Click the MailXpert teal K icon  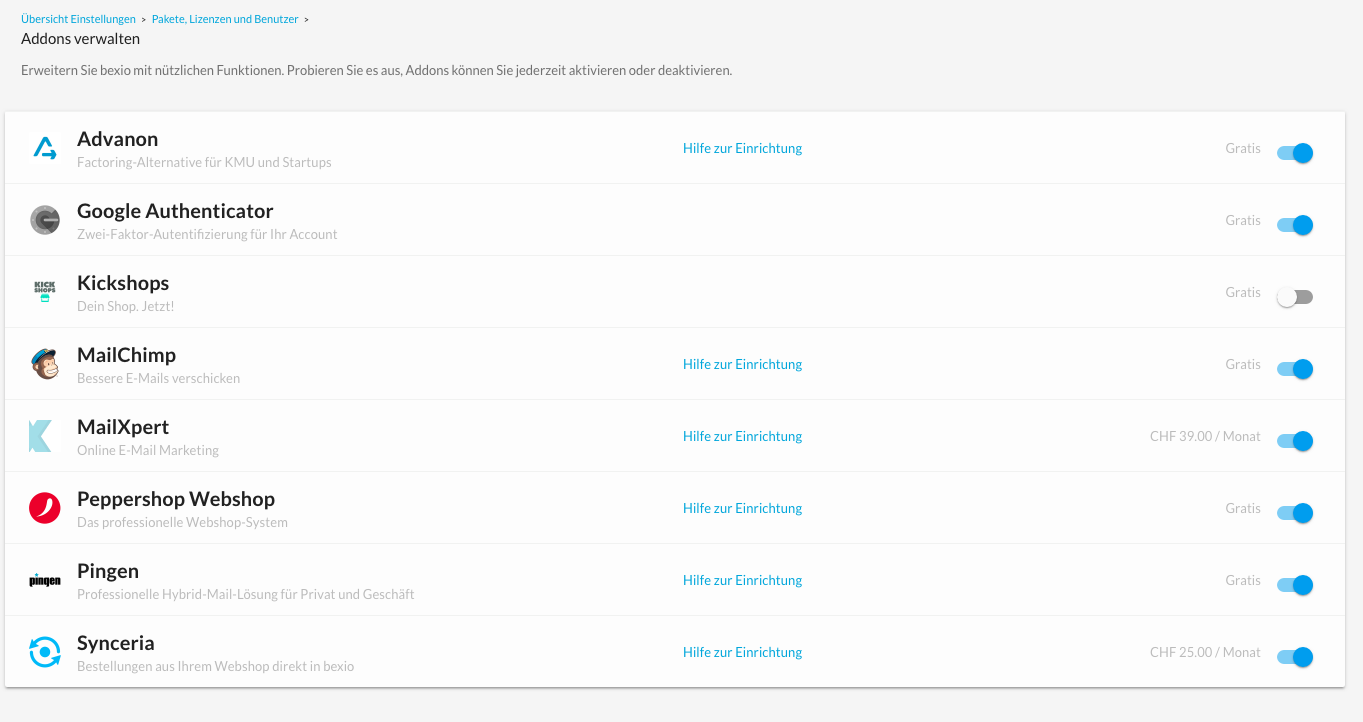pos(40,436)
